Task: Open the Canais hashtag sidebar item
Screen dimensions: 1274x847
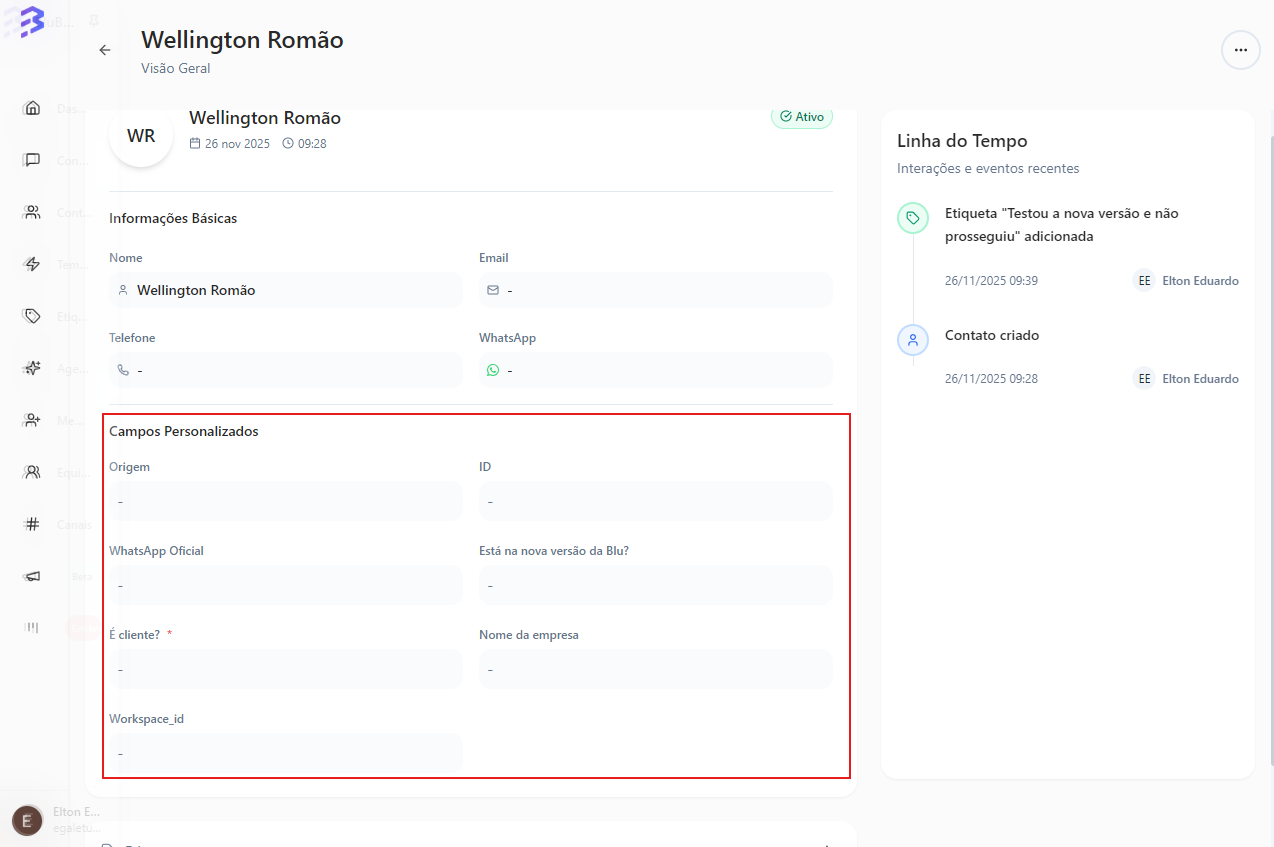Action: [x=33, y=524]
